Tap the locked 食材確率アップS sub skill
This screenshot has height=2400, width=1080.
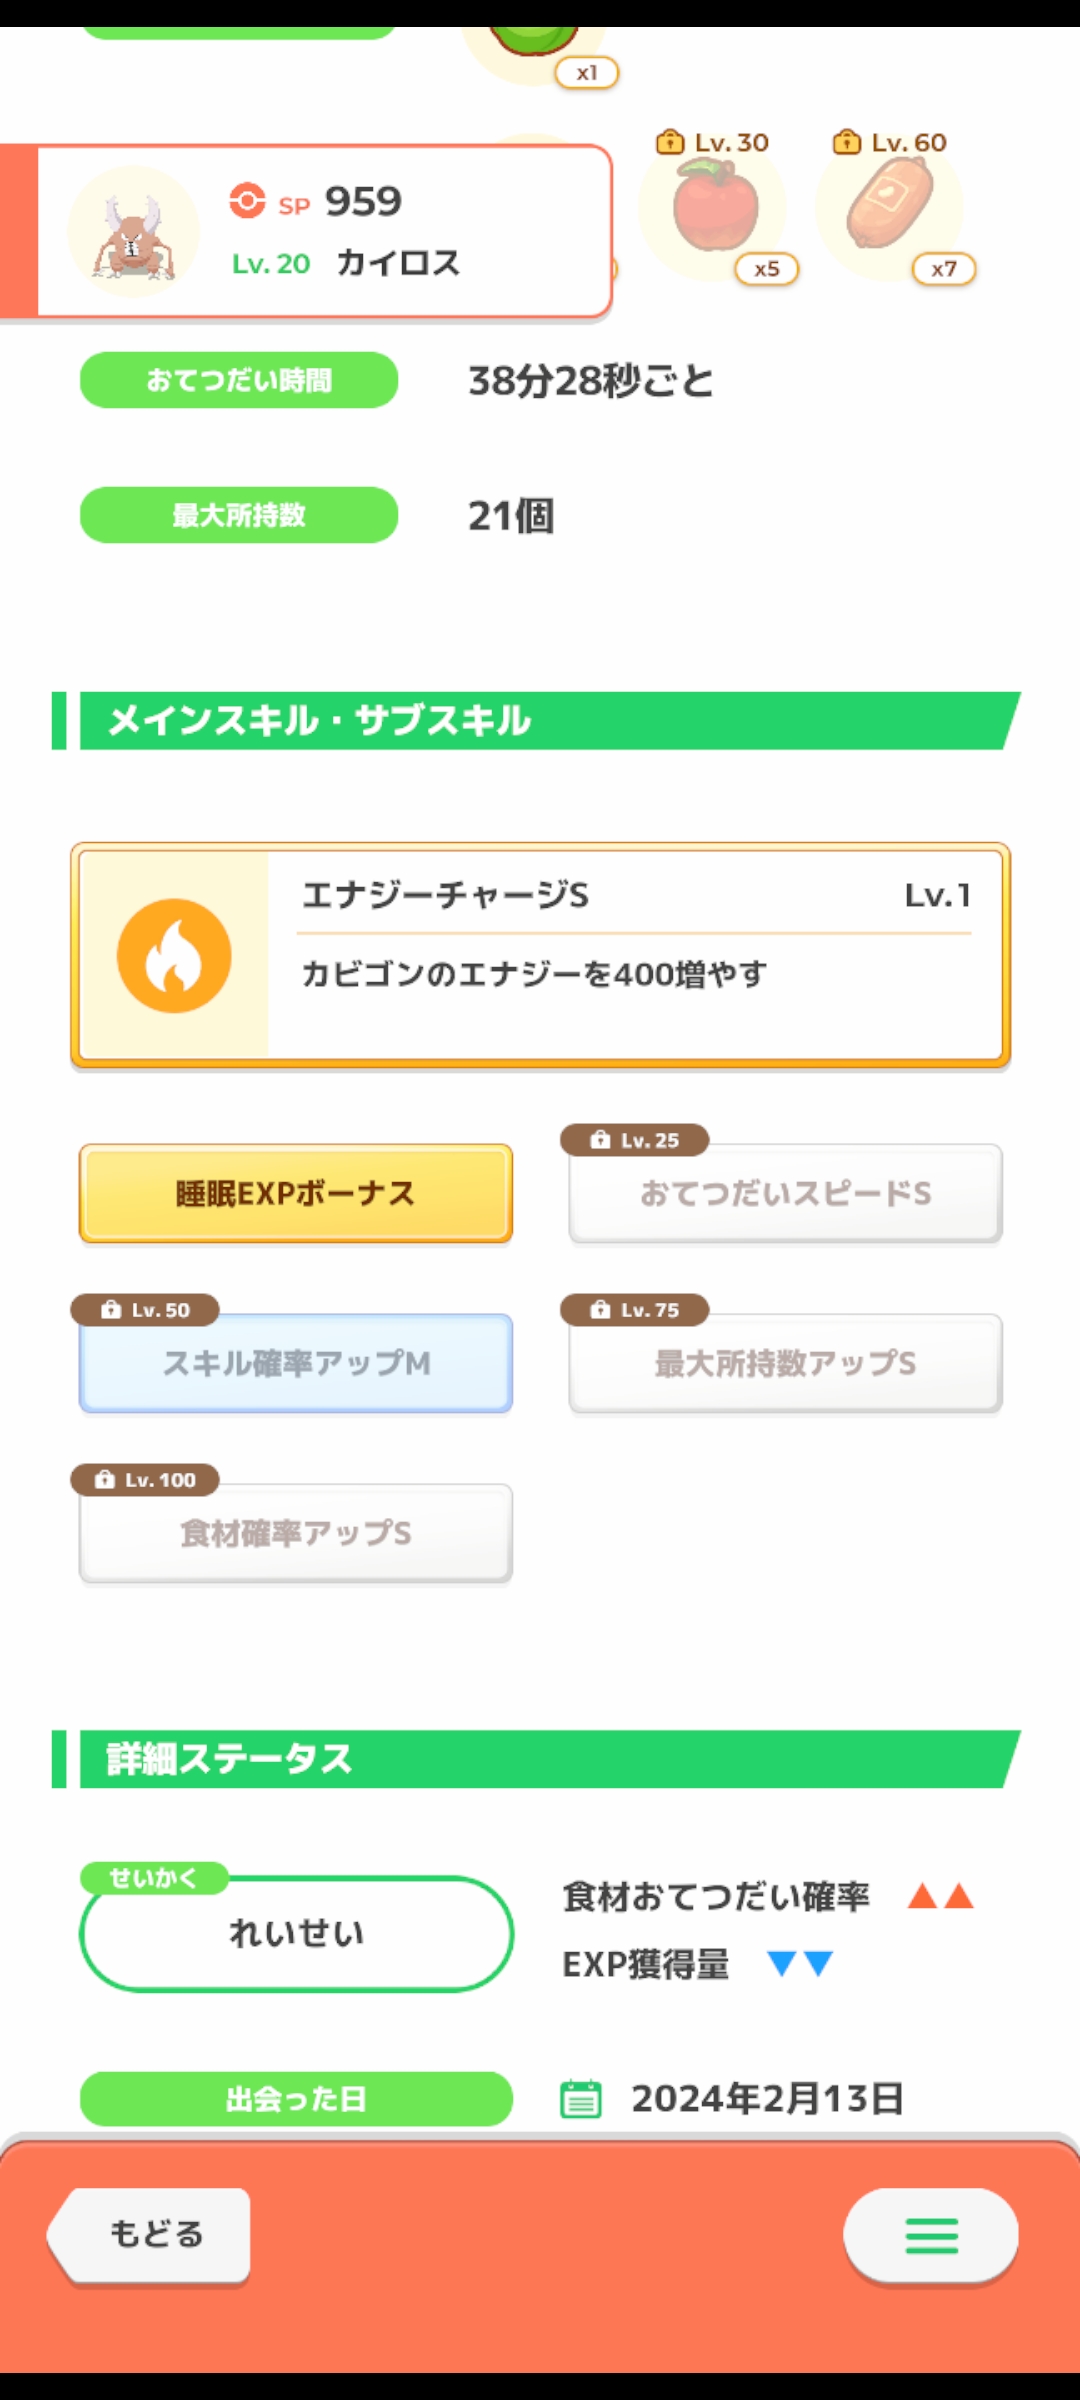point(296,1534)
